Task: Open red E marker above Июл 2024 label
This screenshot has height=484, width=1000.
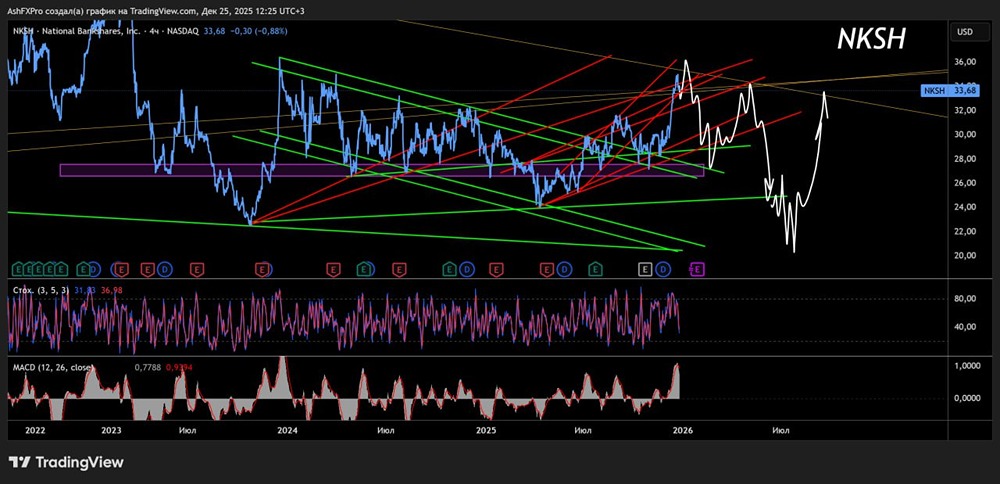Action: click(399, 270)
